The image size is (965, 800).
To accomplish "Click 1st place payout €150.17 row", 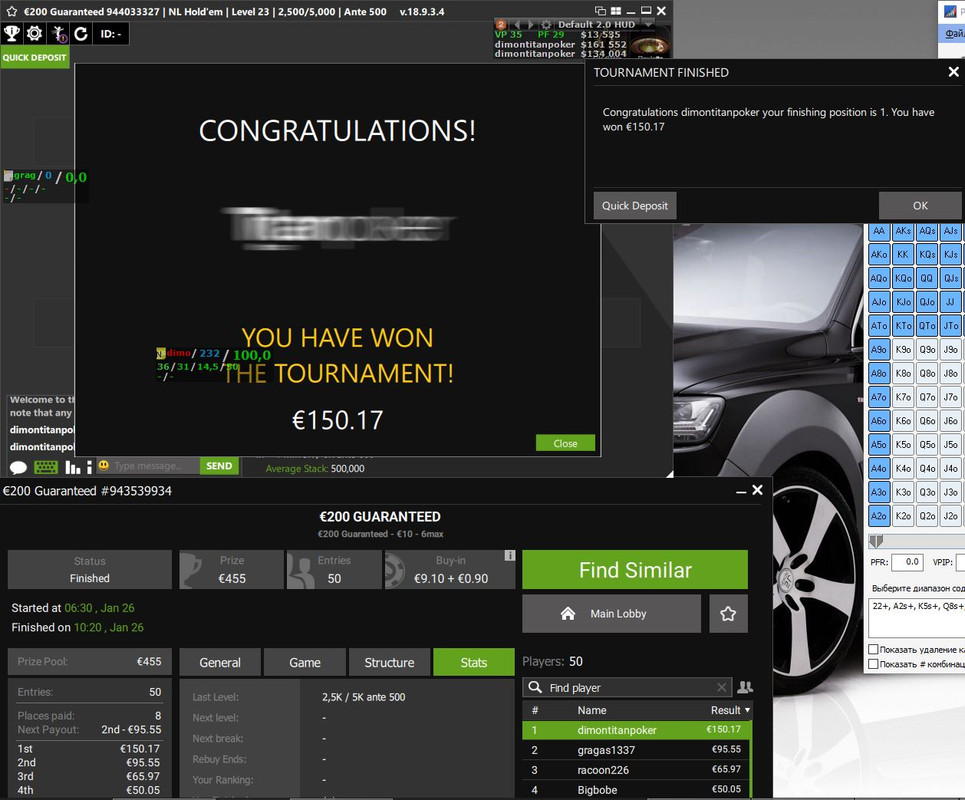I will tap(88, 748).
